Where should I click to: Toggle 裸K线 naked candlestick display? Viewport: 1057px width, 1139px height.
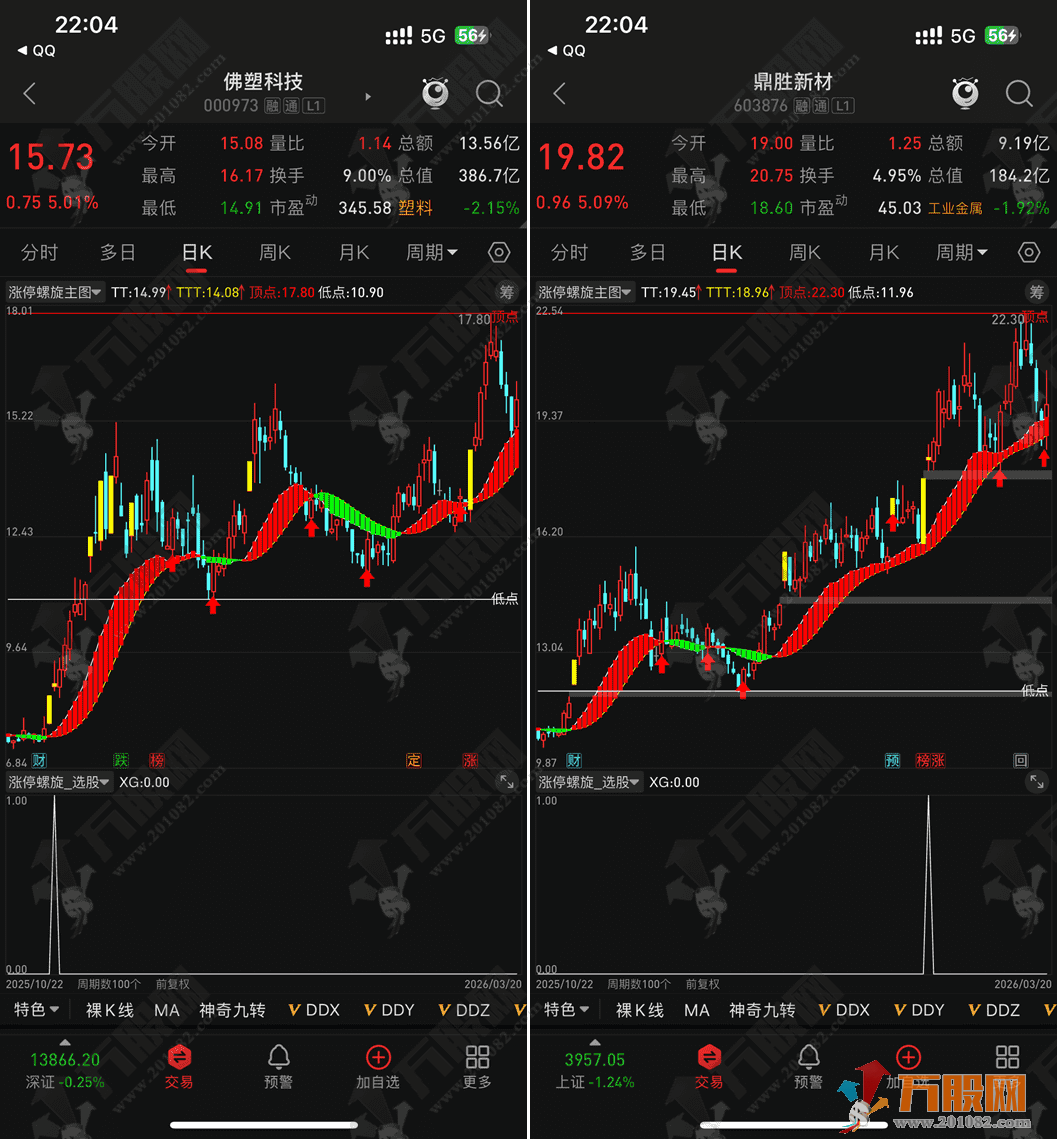pyautogui.click(x=108, y=1010)
